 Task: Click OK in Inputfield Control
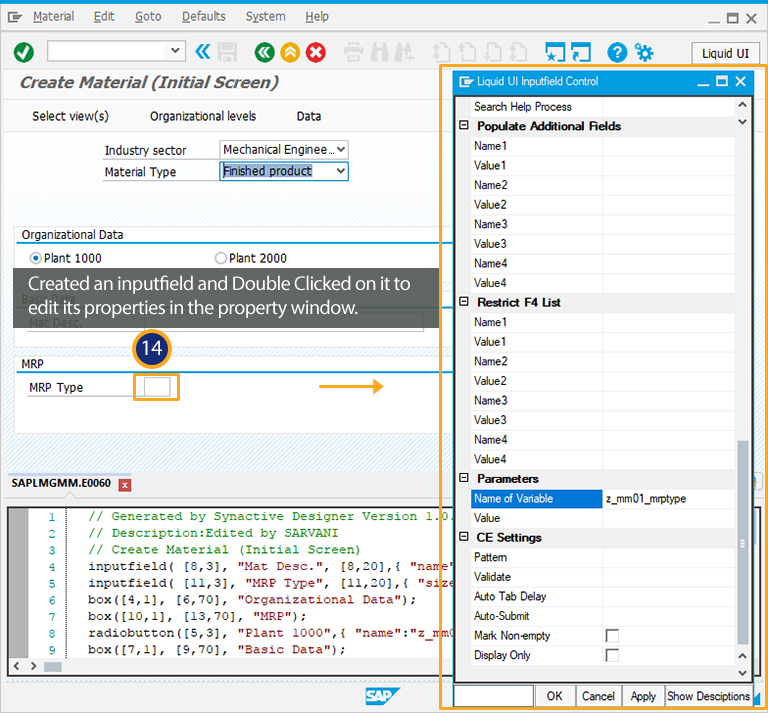554,696
